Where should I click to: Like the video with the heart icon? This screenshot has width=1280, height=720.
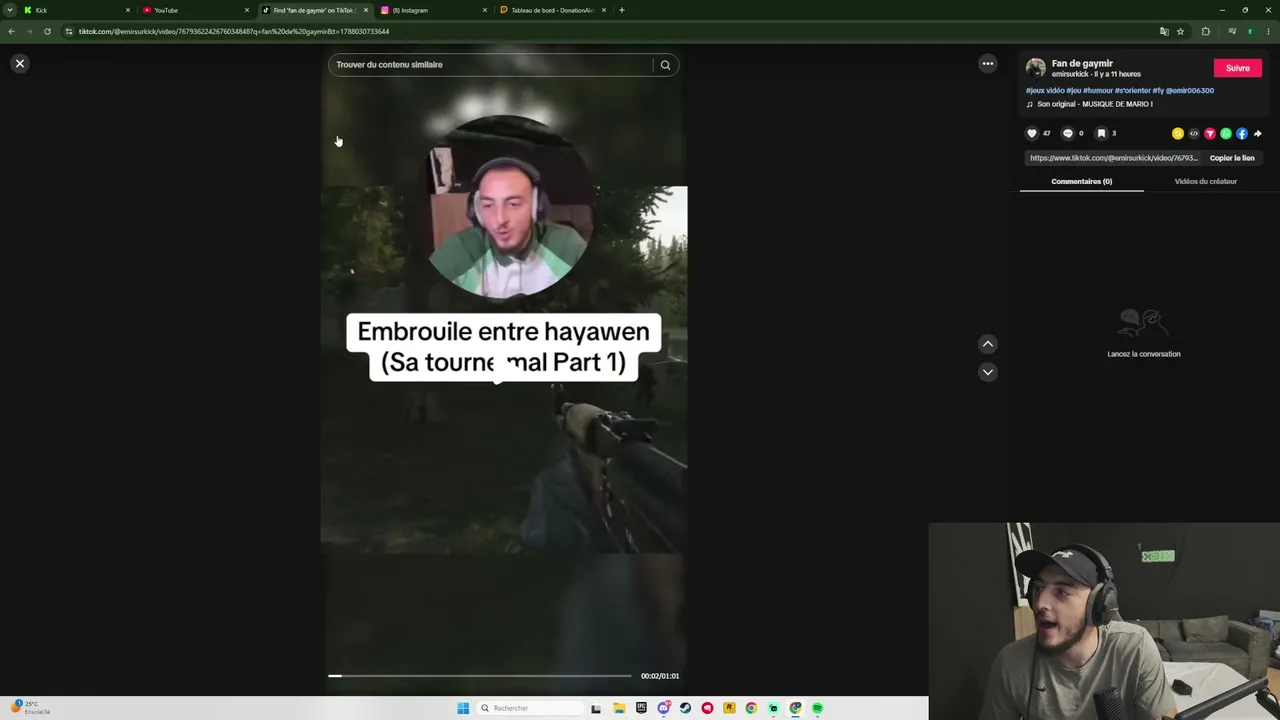pos(1032,133)
